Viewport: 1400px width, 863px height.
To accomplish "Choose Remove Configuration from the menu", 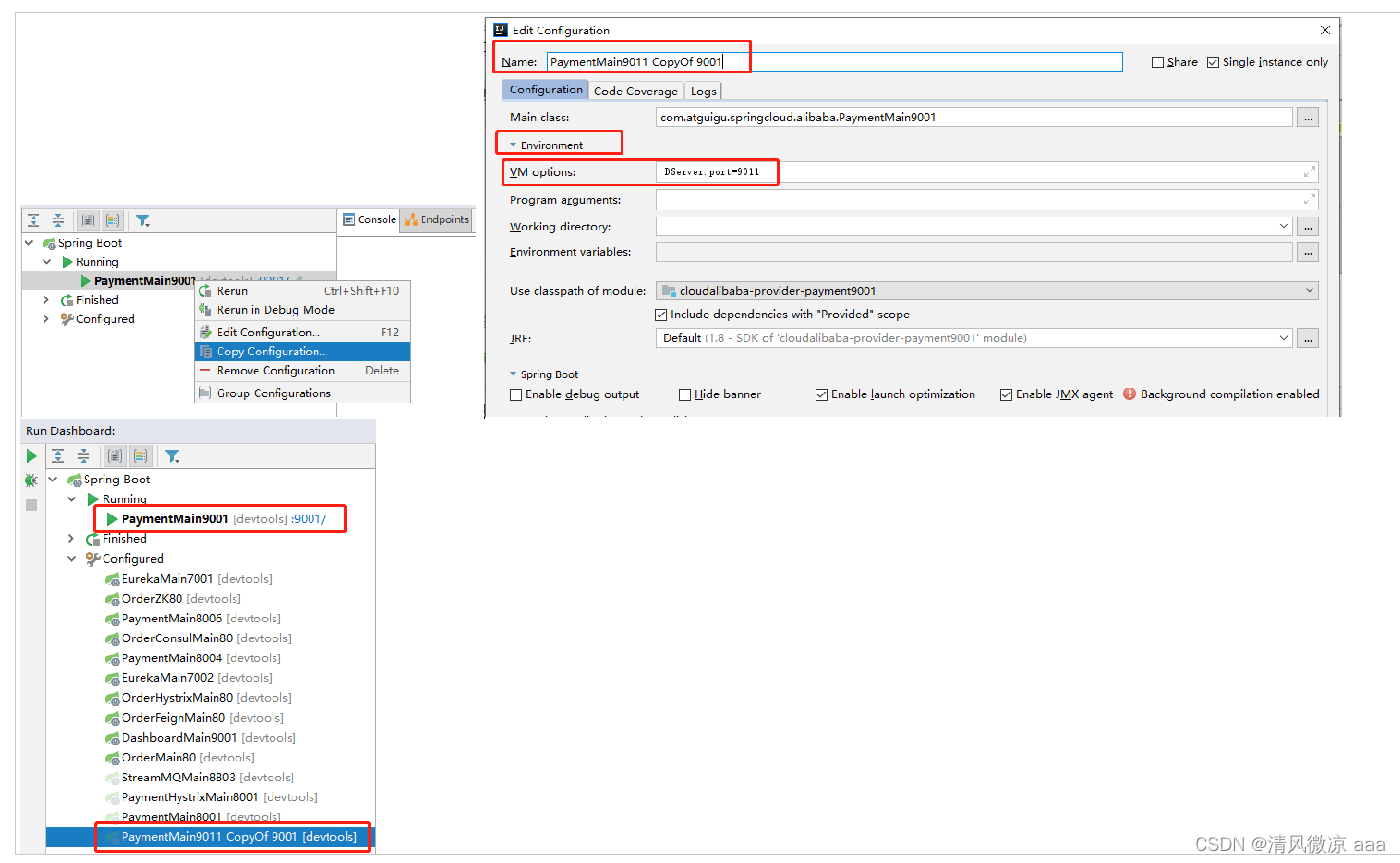I will (x=302, y=371).
